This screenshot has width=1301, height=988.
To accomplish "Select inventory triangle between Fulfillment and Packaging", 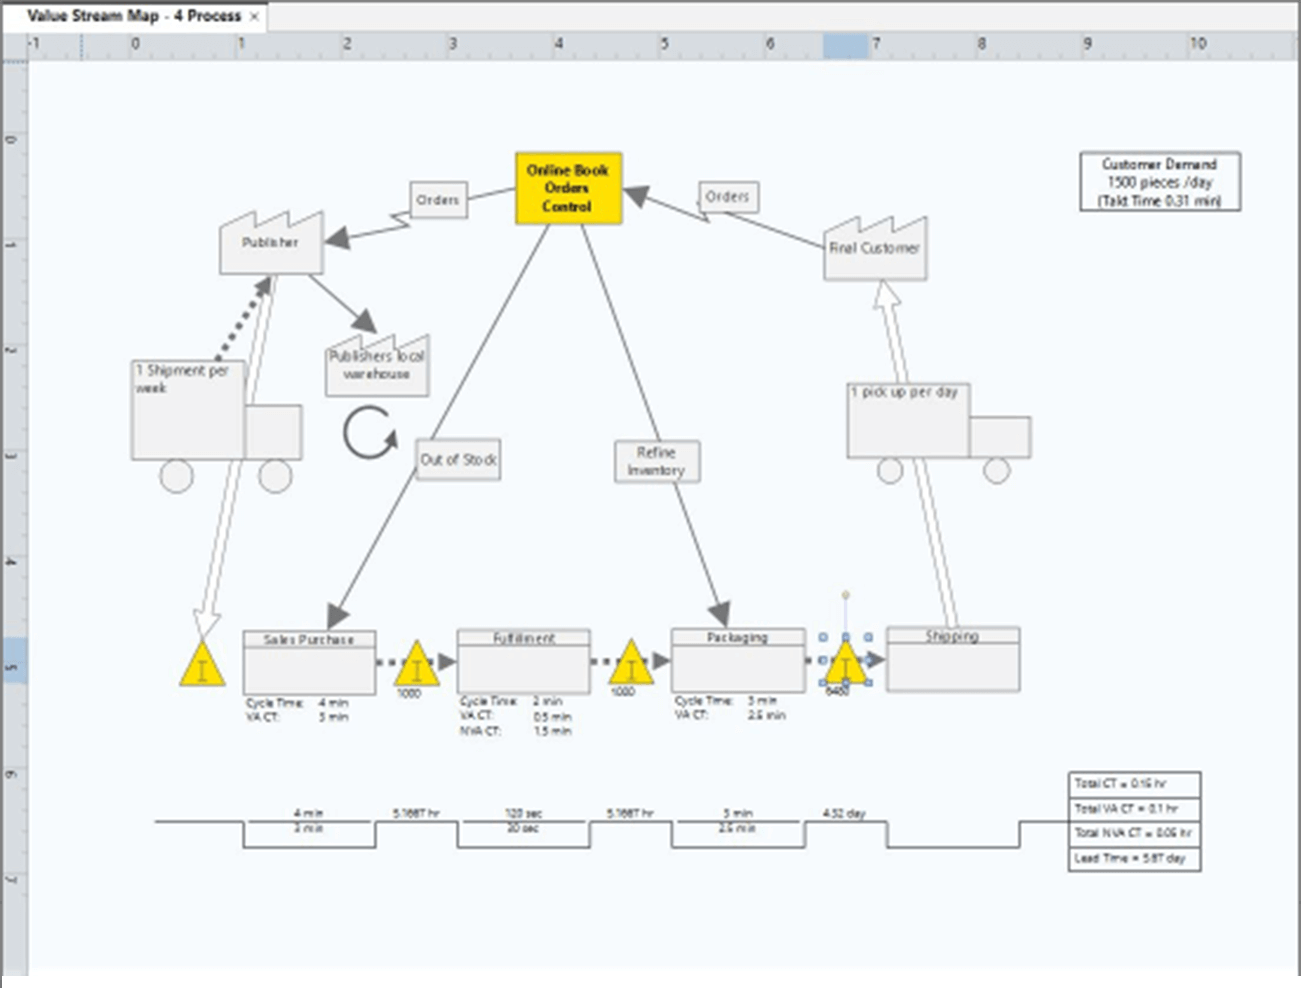I will (x=631, y=666).
